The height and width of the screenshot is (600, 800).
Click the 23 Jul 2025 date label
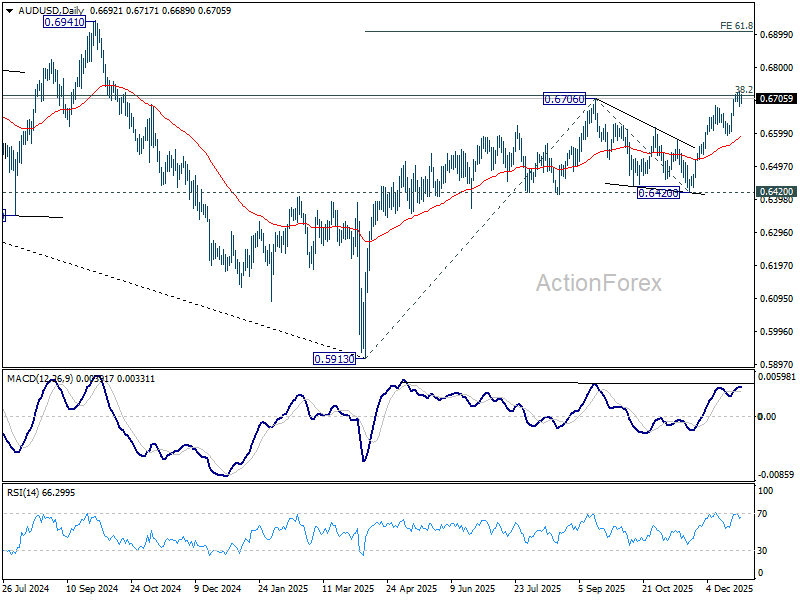[538, 589]
